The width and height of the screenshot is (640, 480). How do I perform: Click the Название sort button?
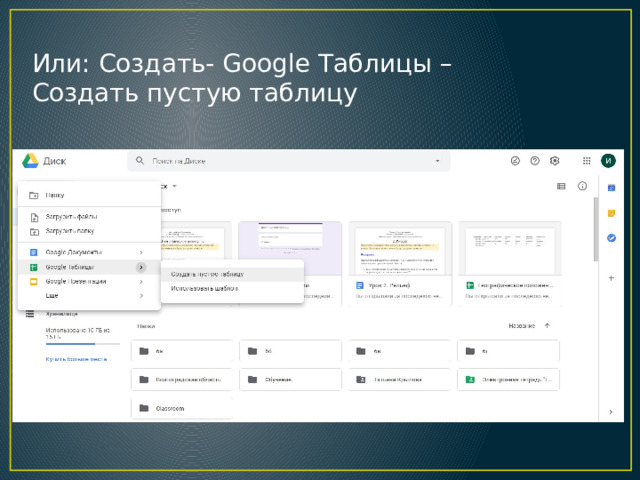pos(522,326)
